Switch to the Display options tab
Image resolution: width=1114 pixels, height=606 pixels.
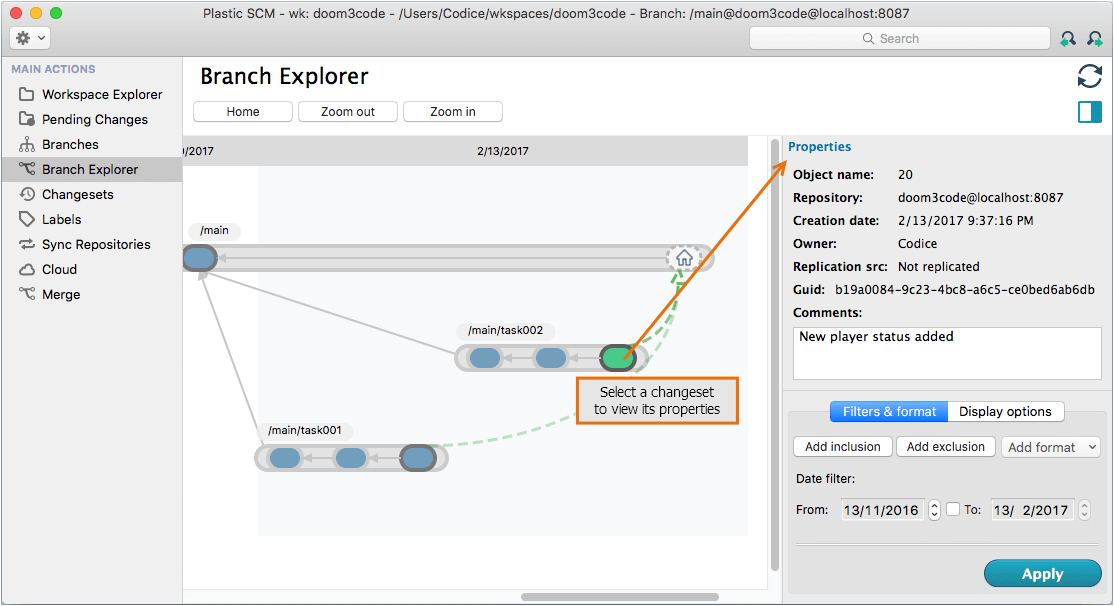pos(1005,411)
